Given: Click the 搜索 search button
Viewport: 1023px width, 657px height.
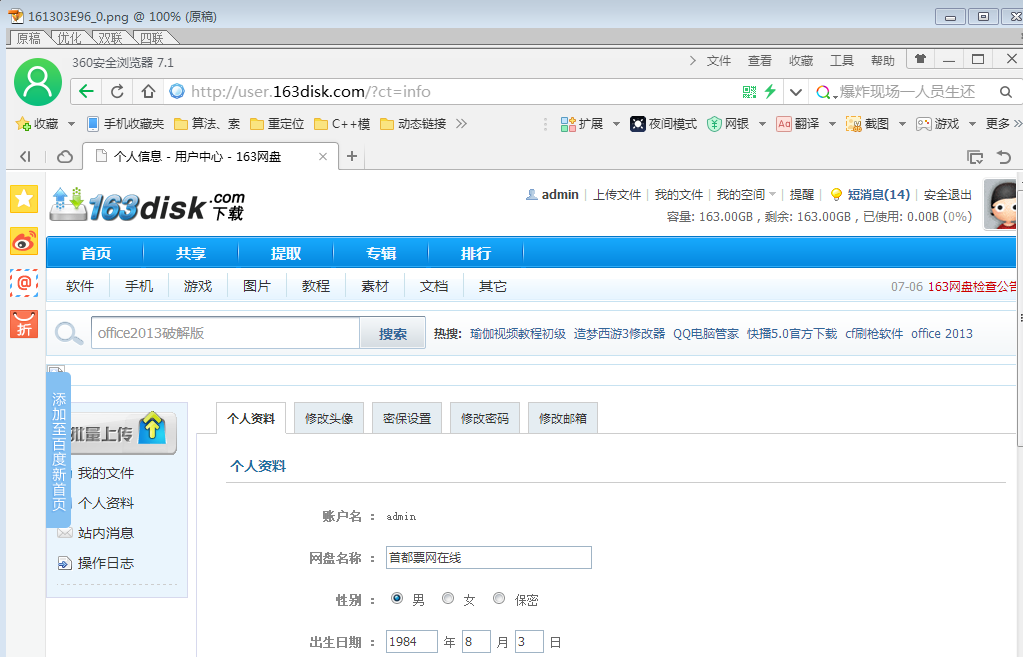Looking at the screenshot, I should click(392, 331).
